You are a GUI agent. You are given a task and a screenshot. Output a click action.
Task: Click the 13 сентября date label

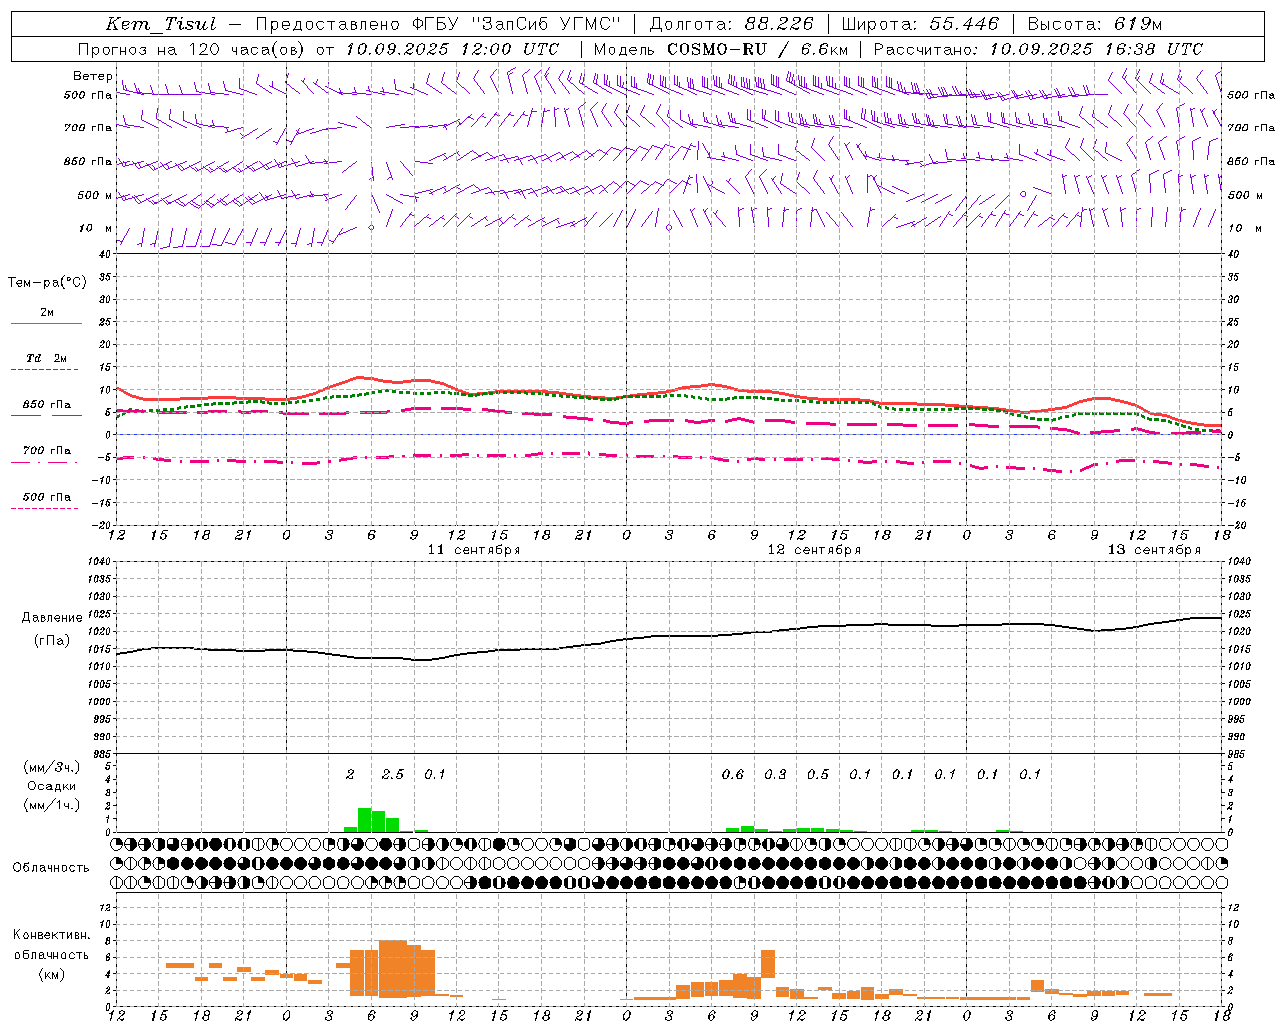click(1154, 550)
